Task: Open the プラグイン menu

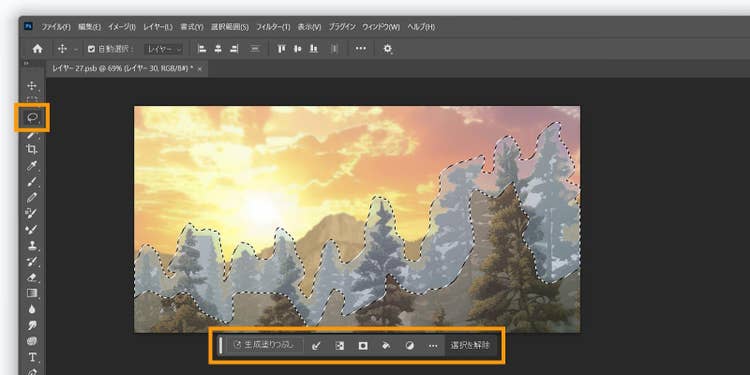Action: 342,27
